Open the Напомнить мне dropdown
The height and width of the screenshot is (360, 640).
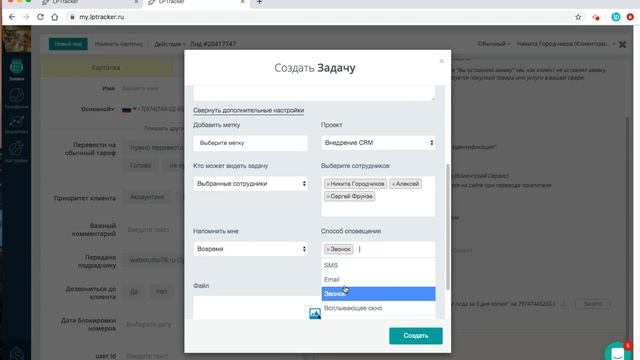[x=251, y=249]
